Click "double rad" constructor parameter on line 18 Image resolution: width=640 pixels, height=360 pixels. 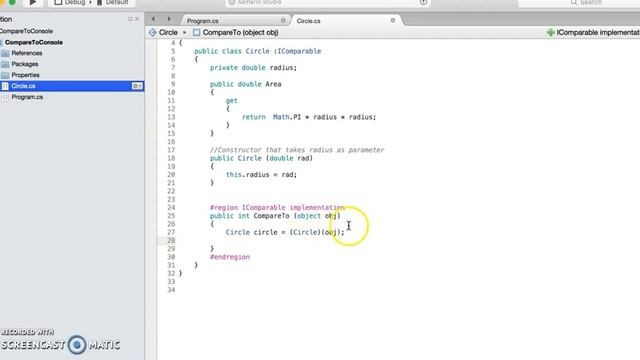tap(289, 158)
